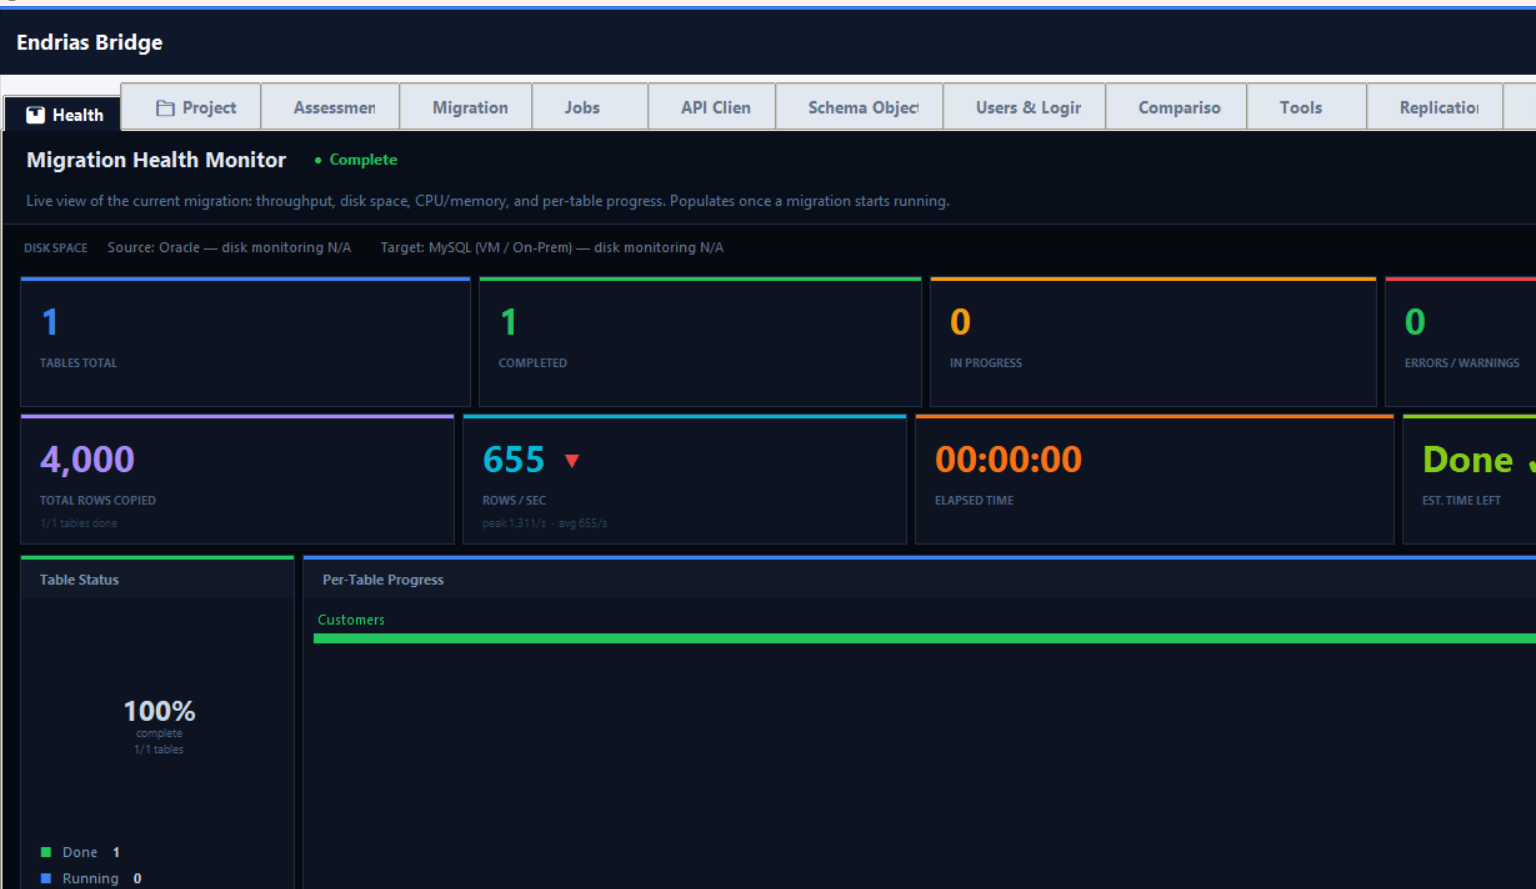
Task: Select the API Client tab
Action: point(712,107)
